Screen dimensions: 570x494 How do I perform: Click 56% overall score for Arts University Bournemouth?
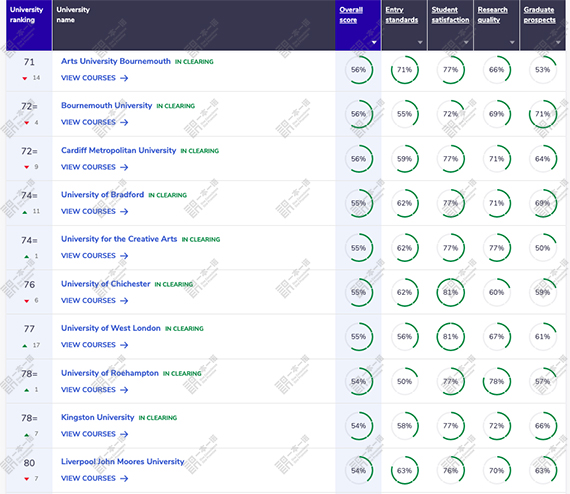[358, 70]
